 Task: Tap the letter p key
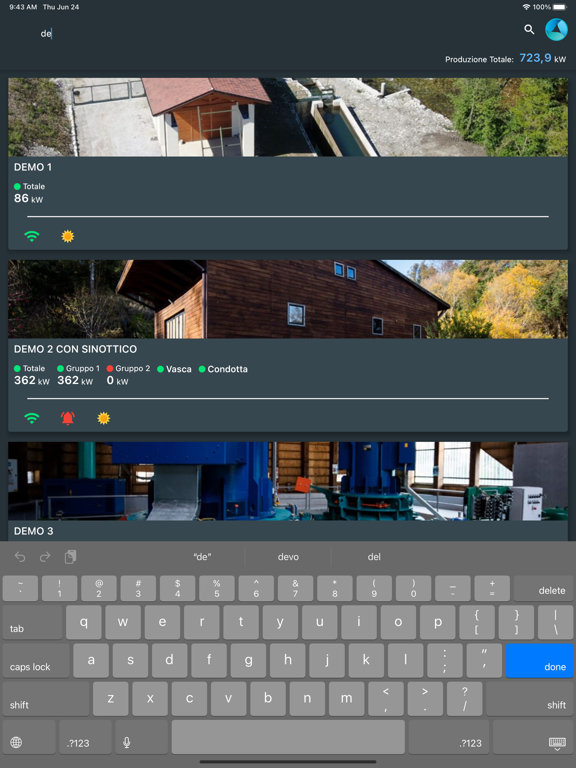tap(437, 623)
